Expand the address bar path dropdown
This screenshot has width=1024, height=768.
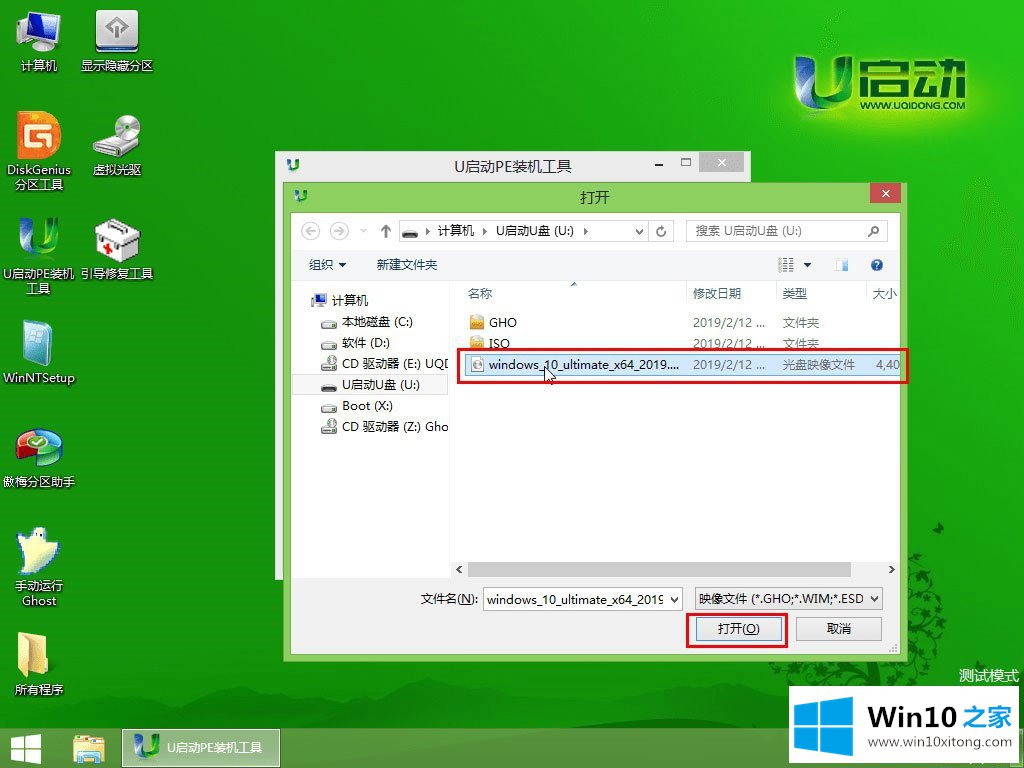[x=639, y=231]
